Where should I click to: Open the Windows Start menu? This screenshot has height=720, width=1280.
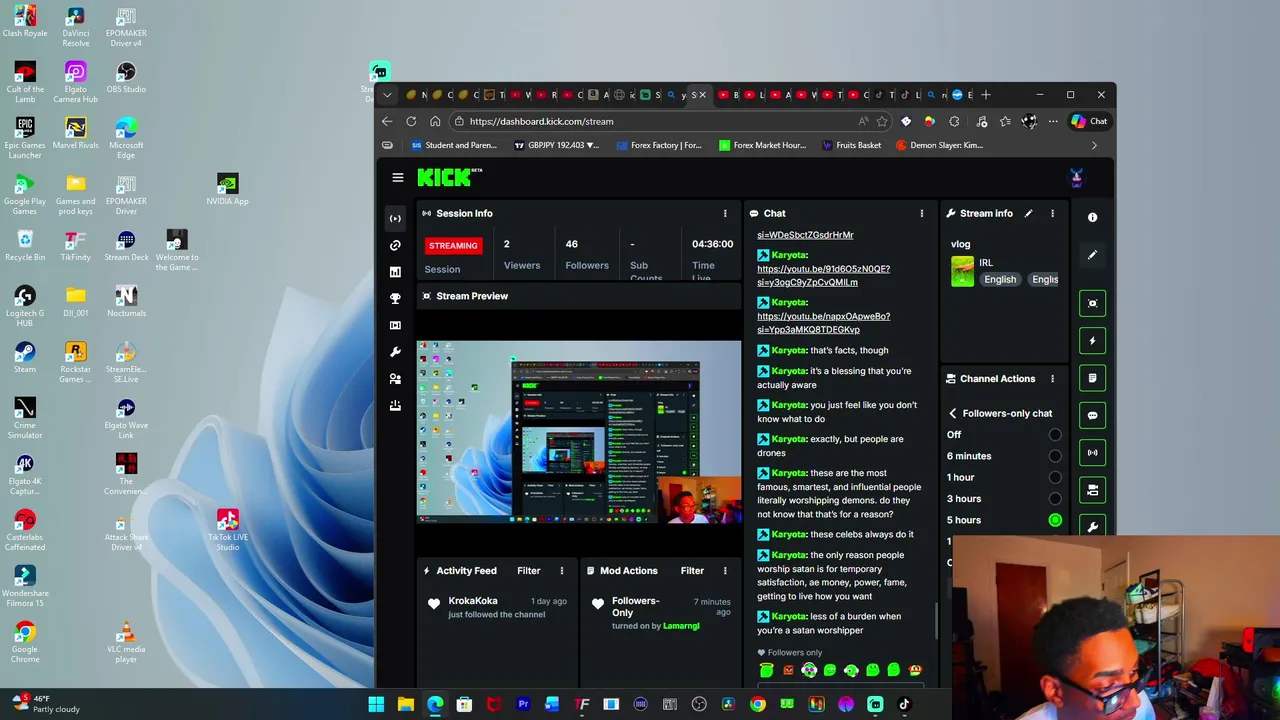(x=376, y=704)
